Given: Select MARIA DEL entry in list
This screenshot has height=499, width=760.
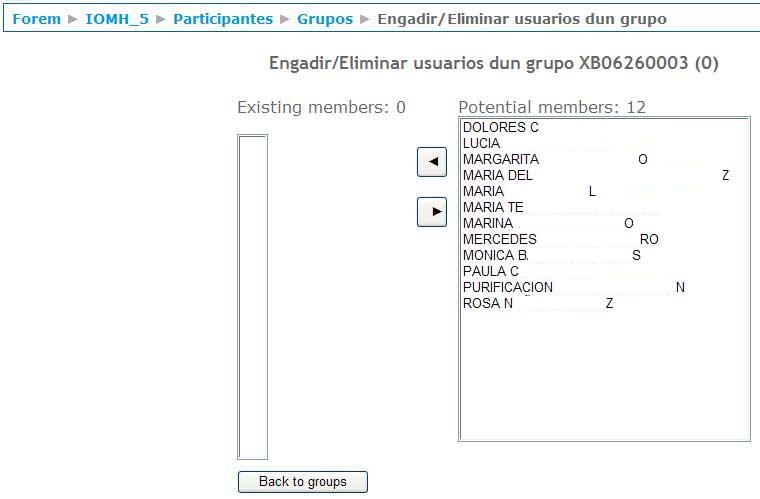Looking at the screenshot, I should (x=498, y=176).
